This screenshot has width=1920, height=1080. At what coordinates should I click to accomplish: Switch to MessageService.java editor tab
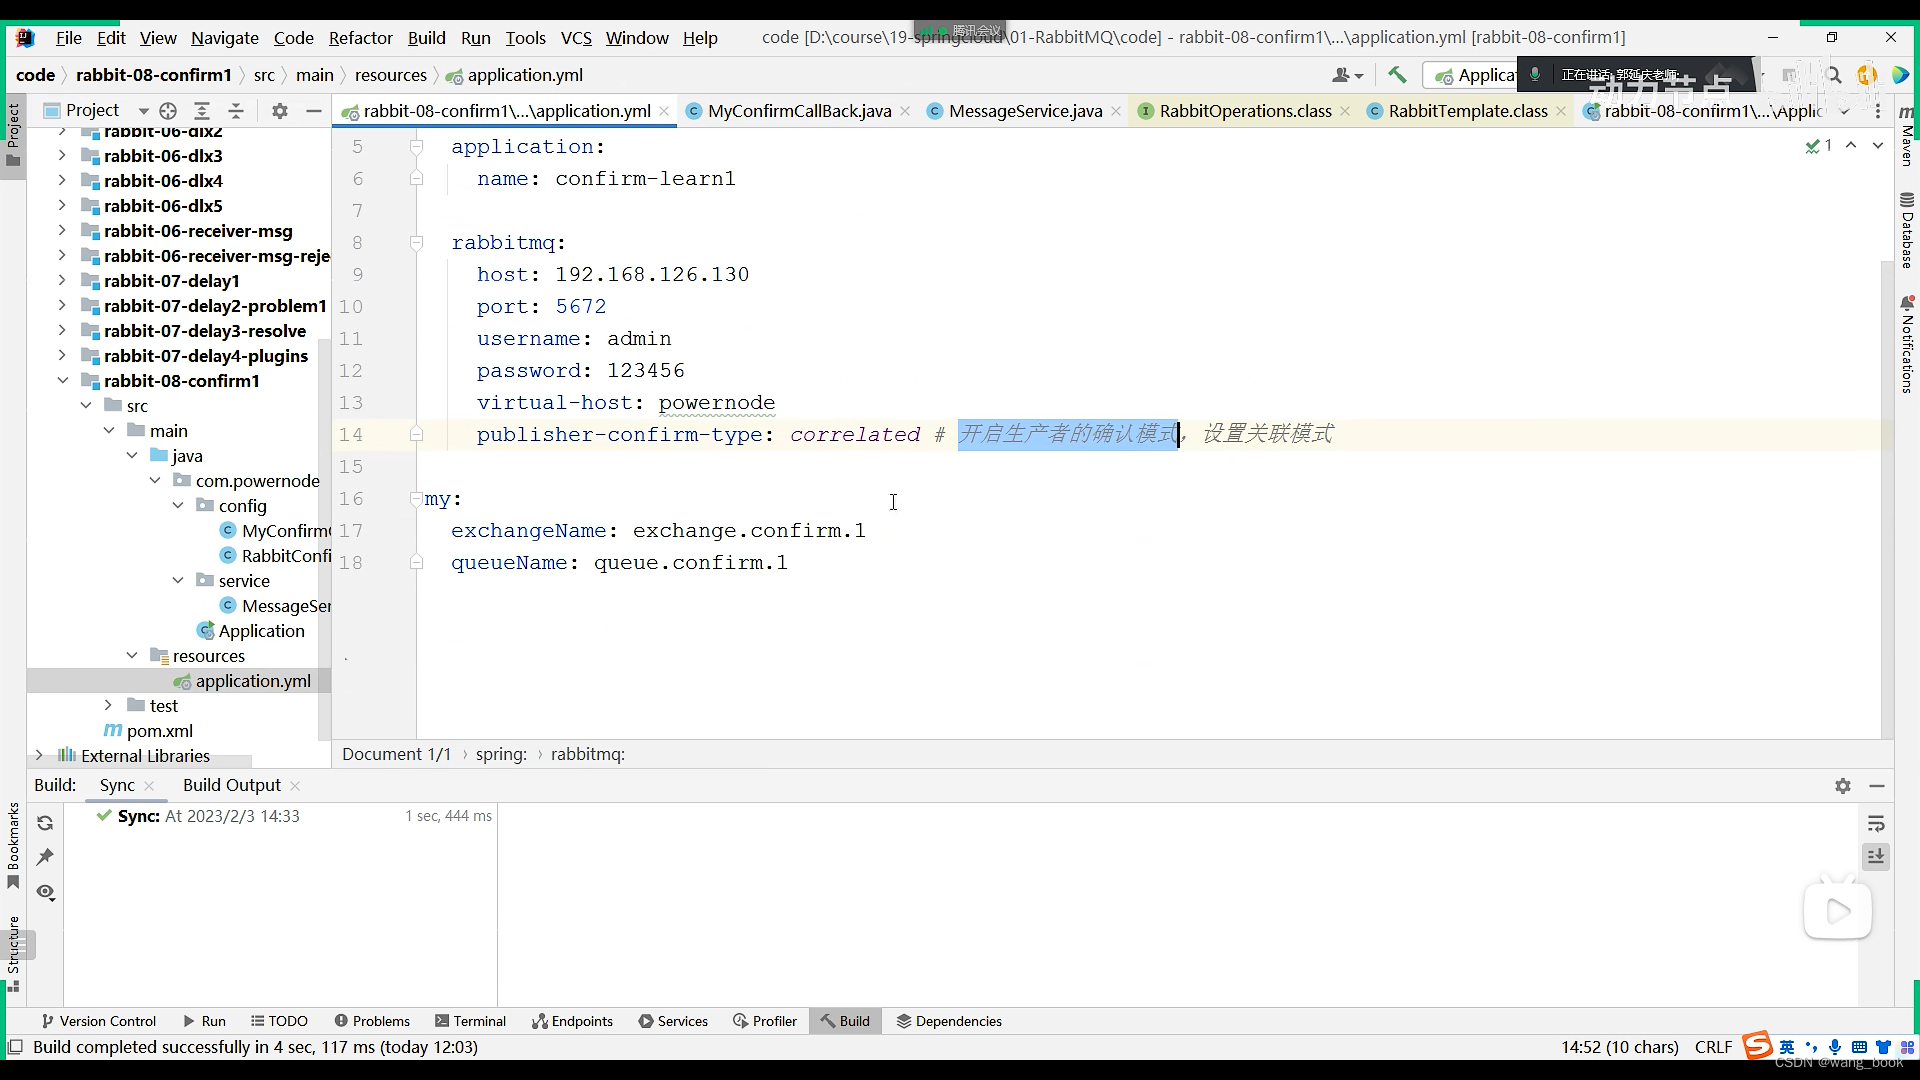point(1025,111)
